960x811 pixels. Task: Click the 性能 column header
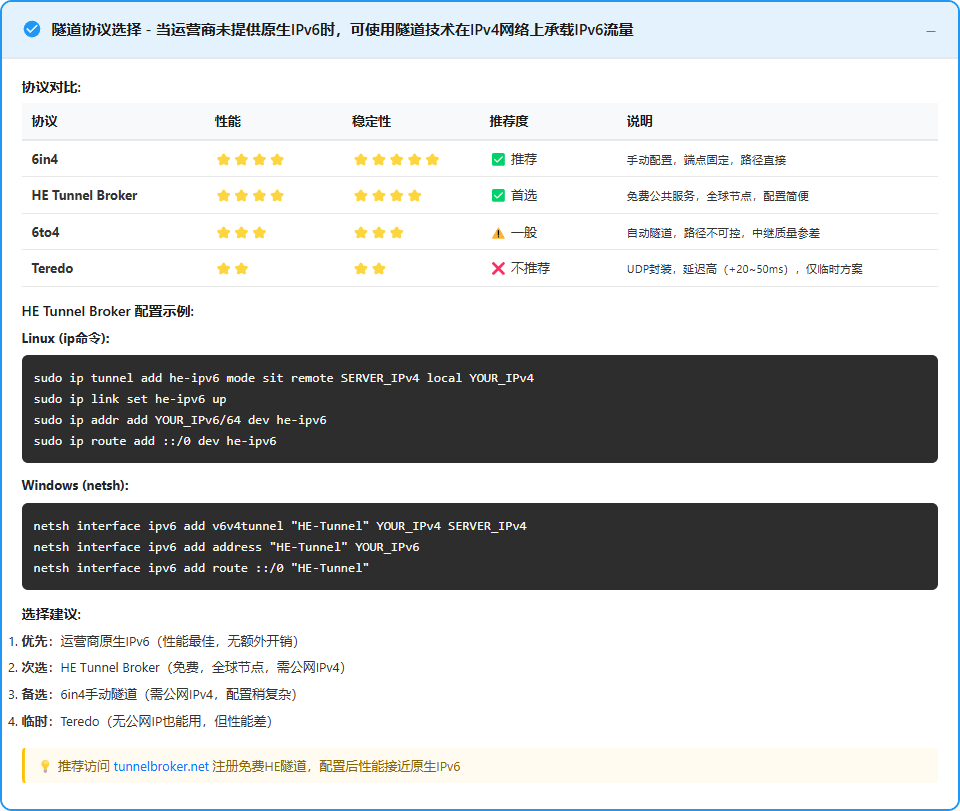click(228, 121)
